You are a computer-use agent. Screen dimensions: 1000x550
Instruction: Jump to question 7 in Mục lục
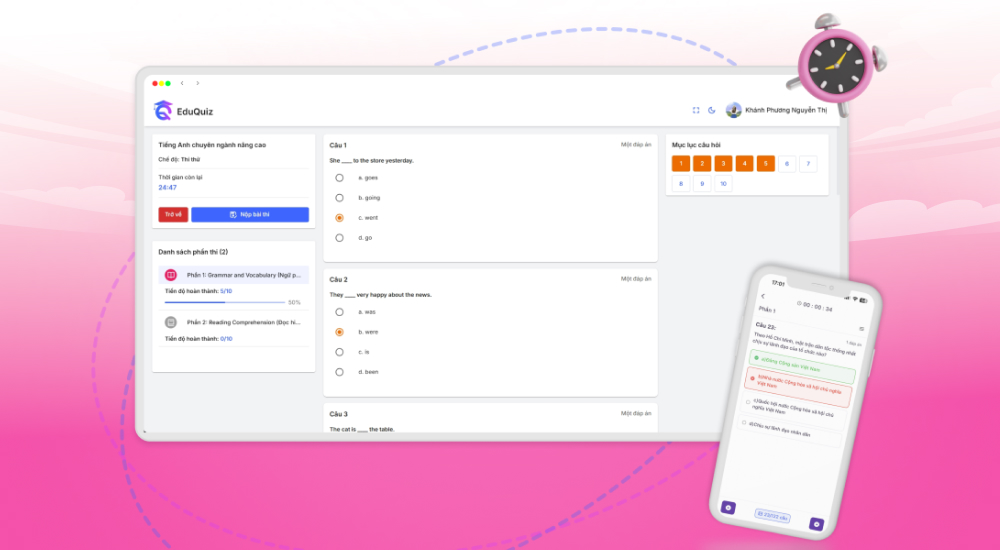tap(808, 163)
